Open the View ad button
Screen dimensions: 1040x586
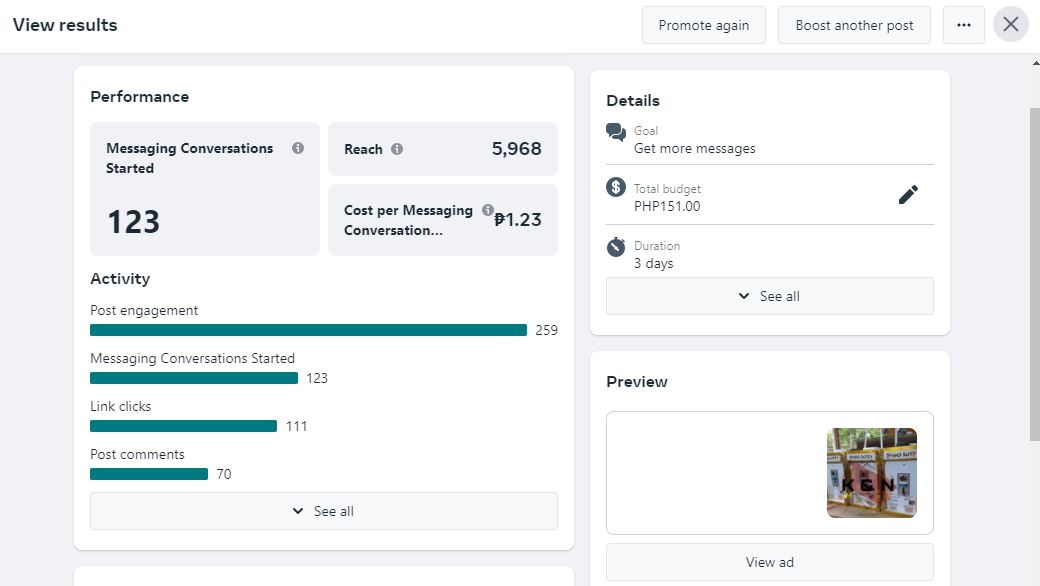(769, 562)
